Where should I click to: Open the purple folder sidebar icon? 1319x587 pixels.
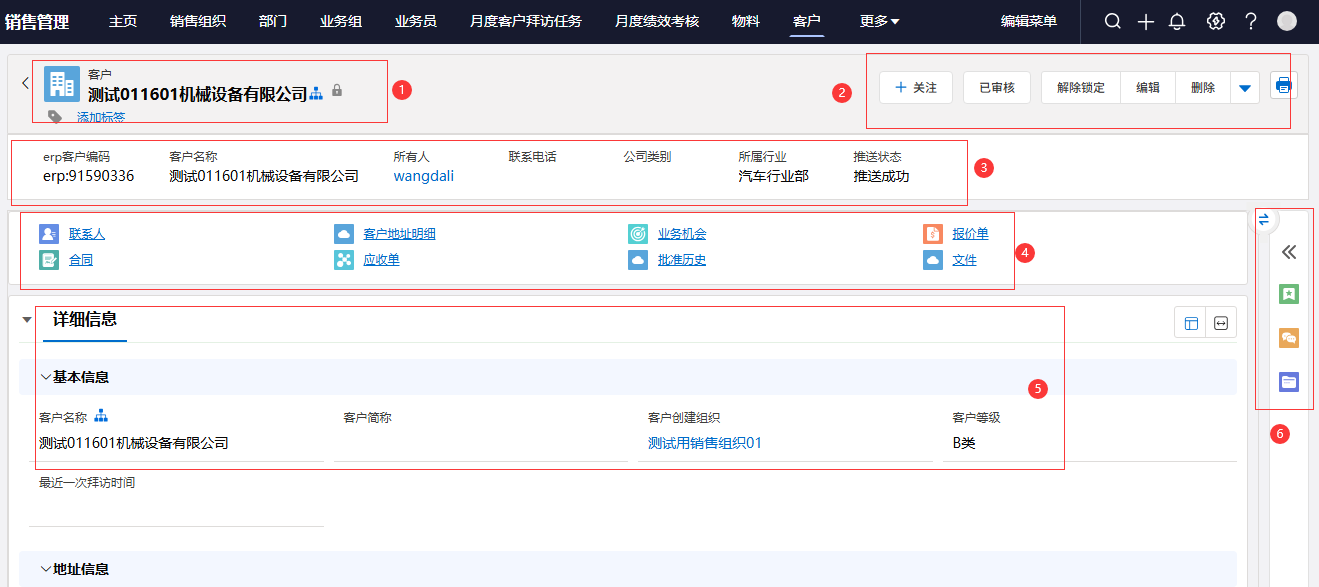[x=1289, y=381]
